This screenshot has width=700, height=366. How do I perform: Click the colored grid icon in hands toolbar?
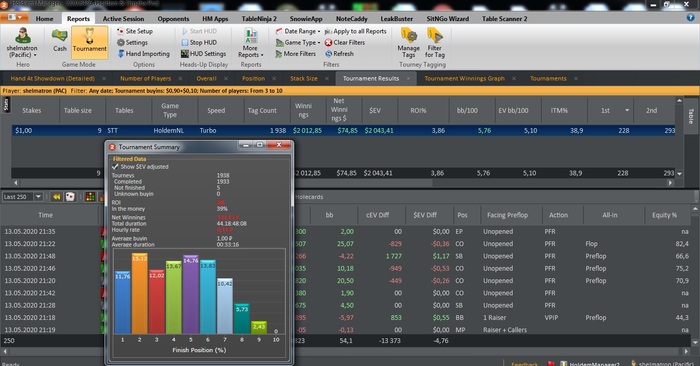pyautogui.click(x=90, y=197)
